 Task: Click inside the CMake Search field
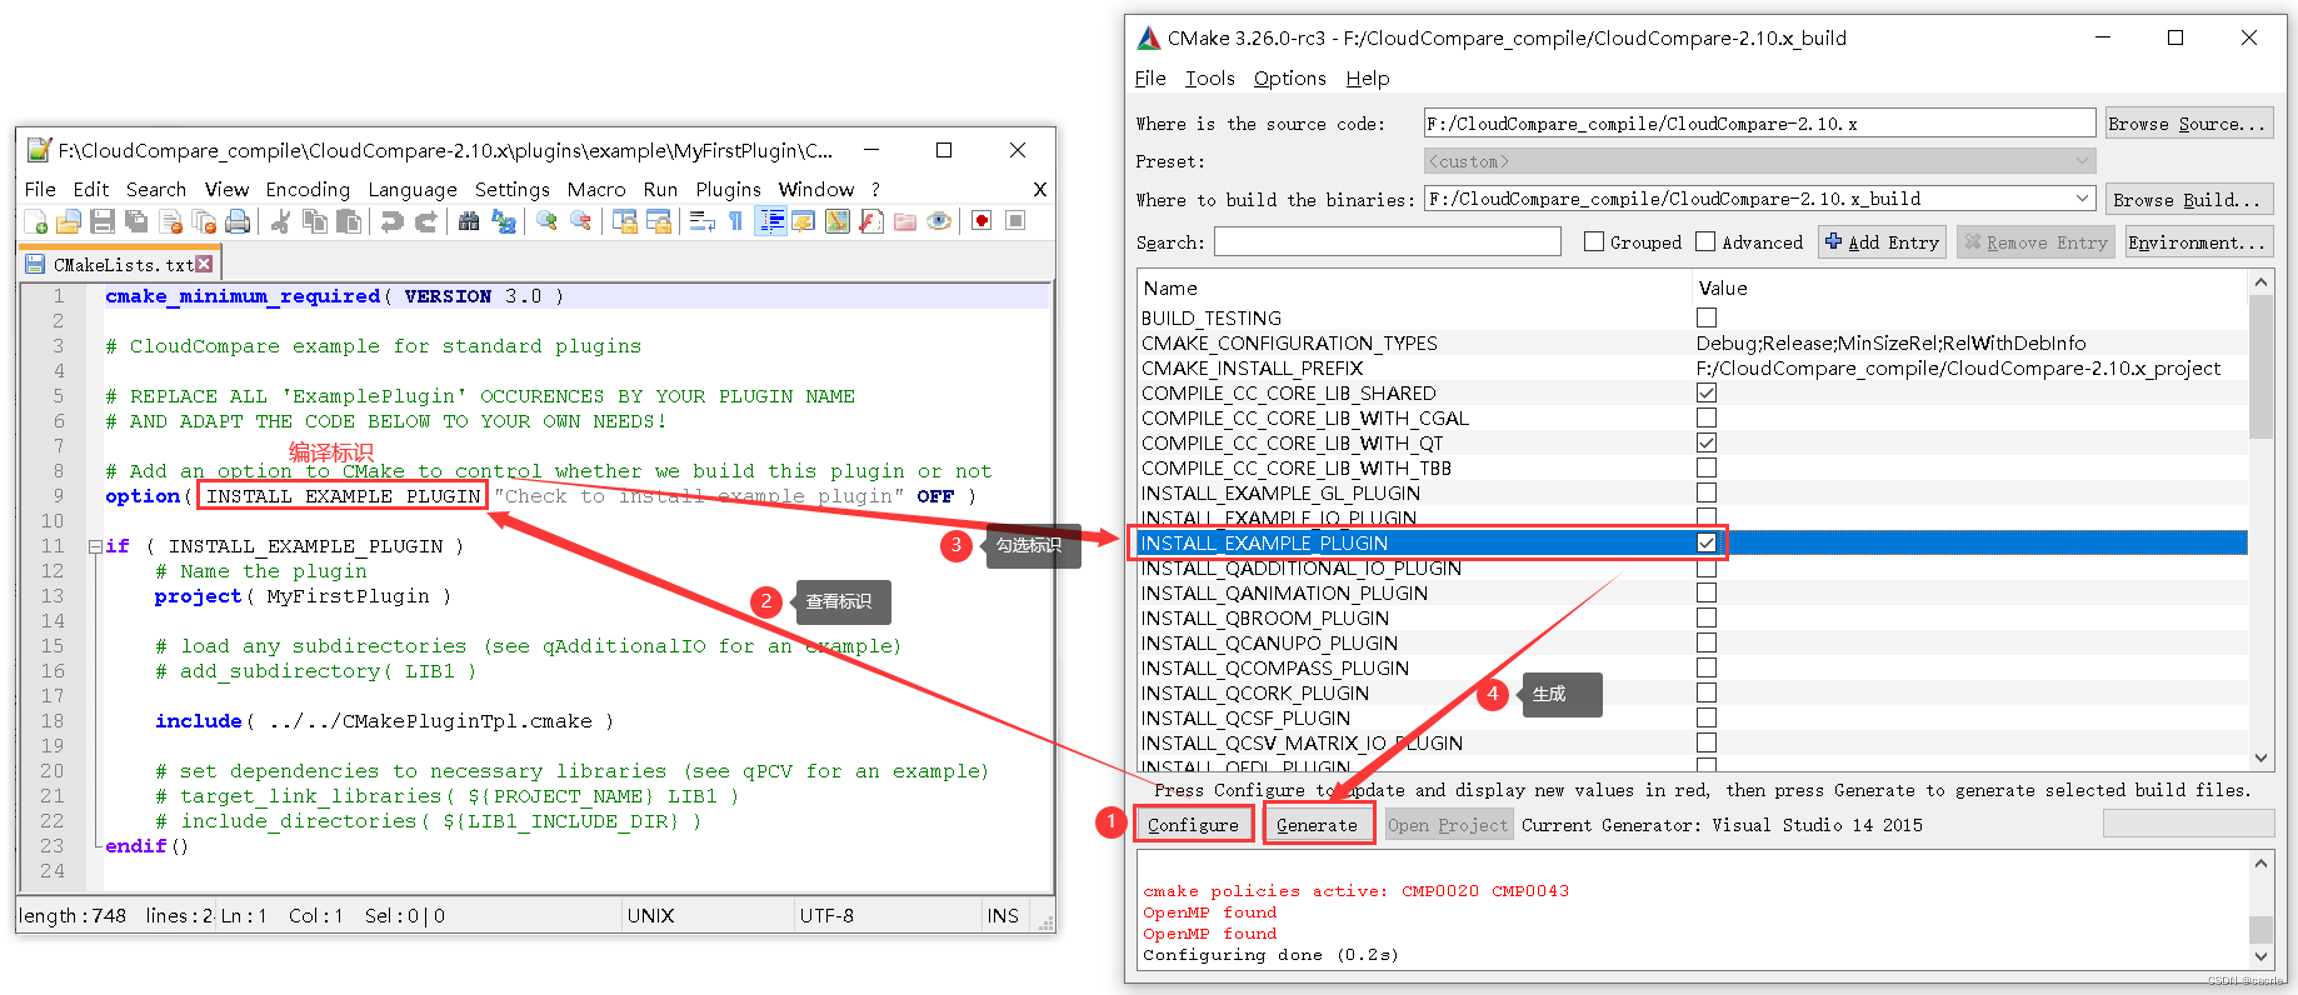[1385, 241]
